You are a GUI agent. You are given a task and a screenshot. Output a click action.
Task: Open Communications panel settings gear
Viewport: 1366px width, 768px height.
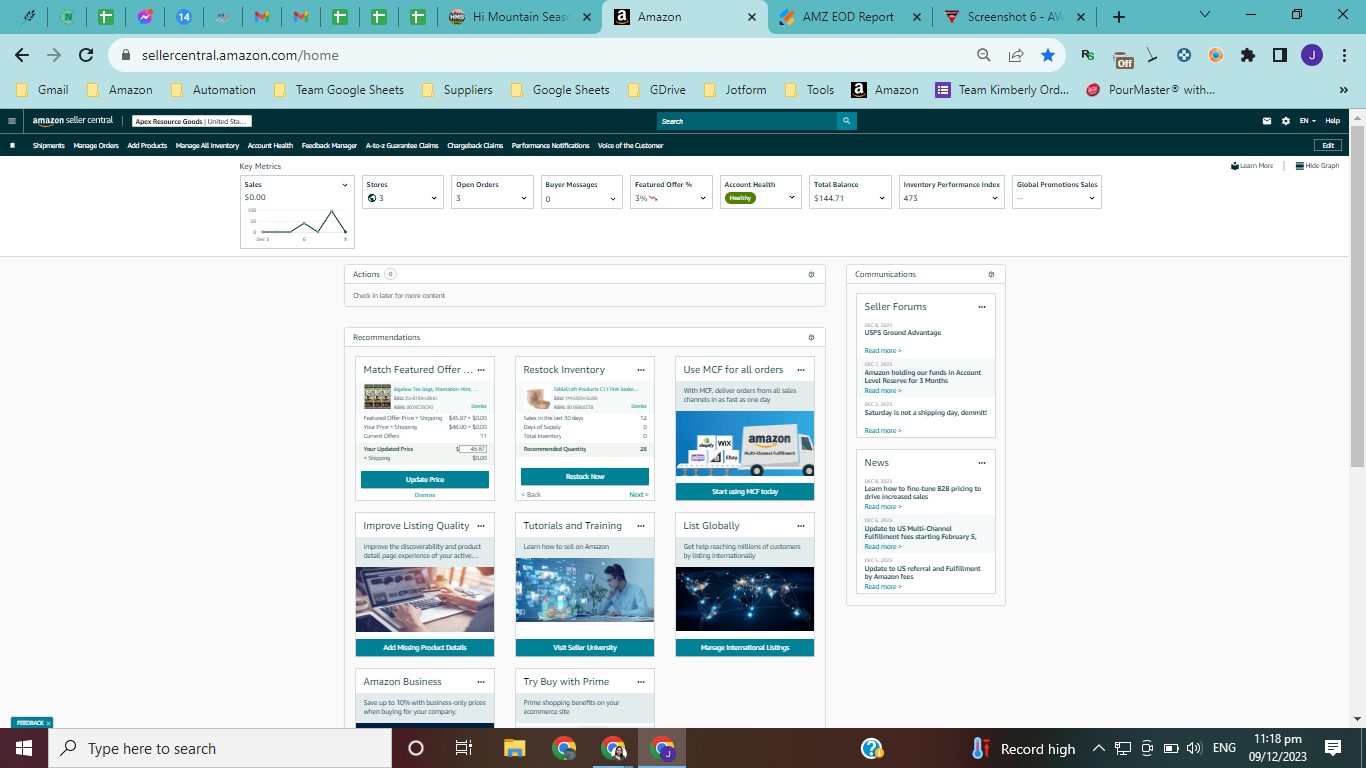tap(991, 274)
